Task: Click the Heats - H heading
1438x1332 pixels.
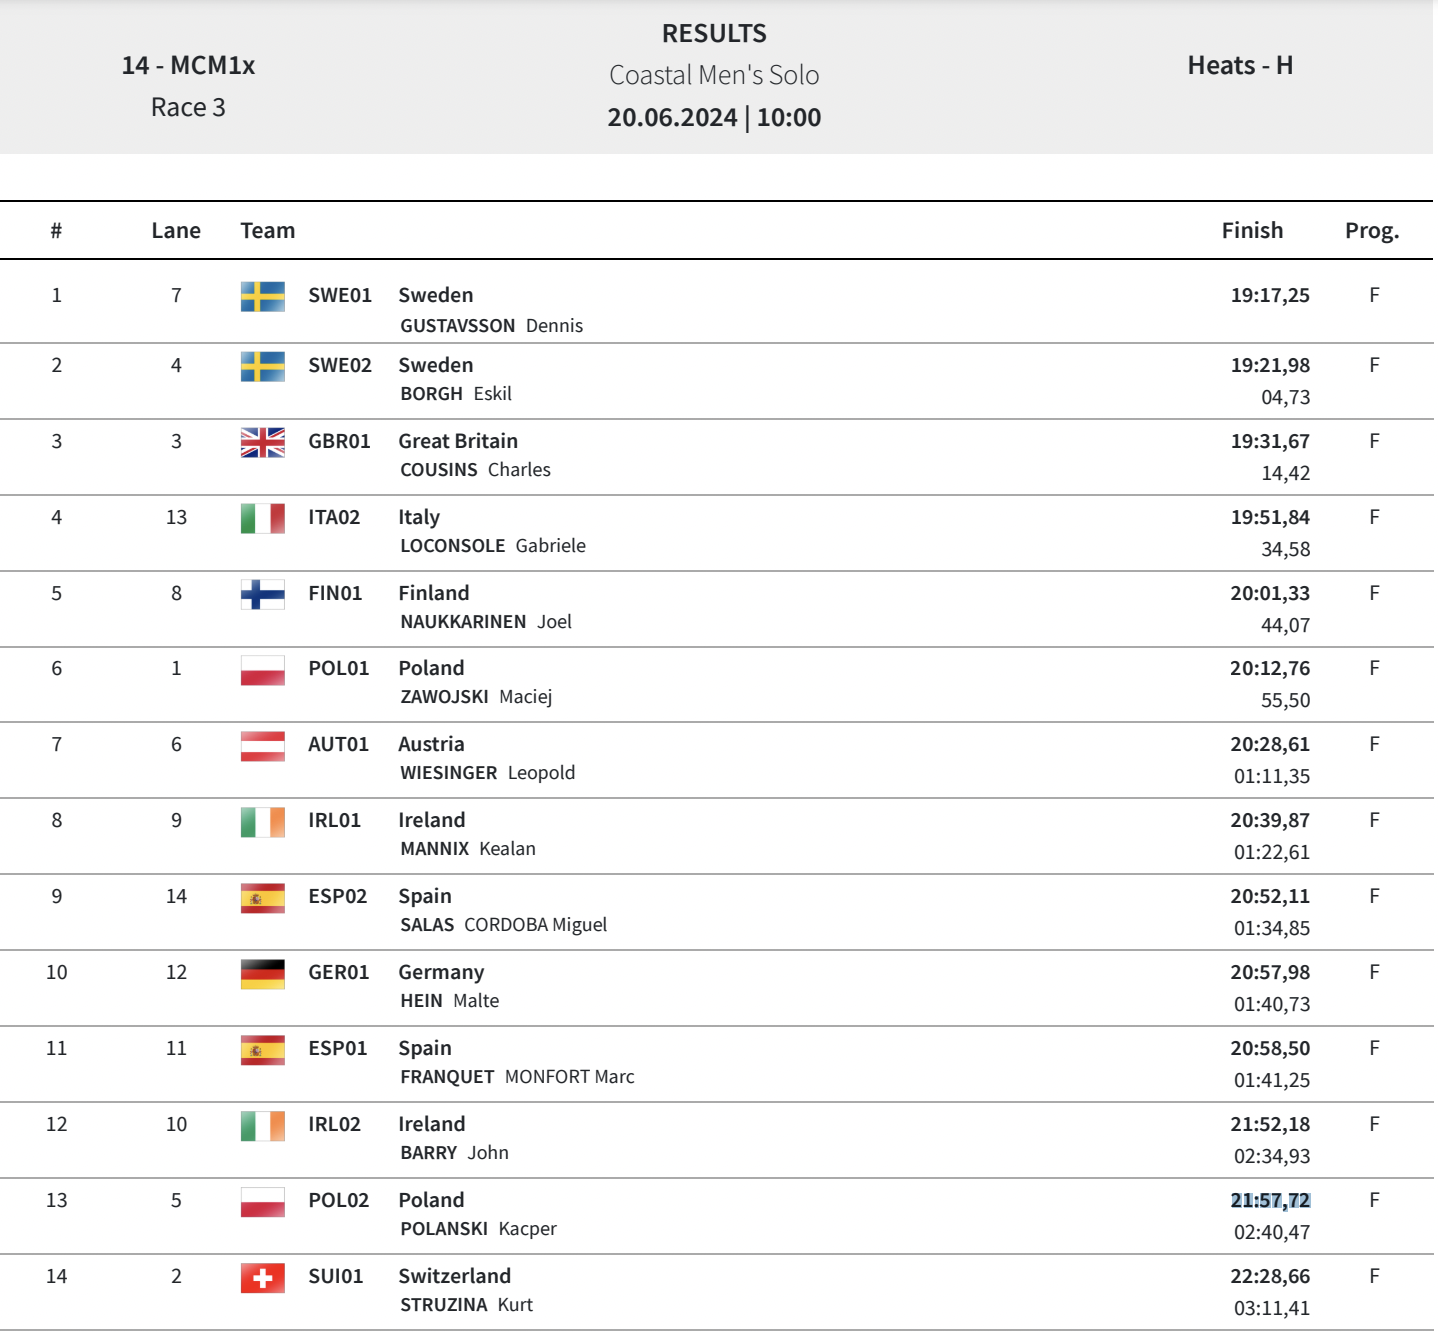Action: coord(1240,66)
